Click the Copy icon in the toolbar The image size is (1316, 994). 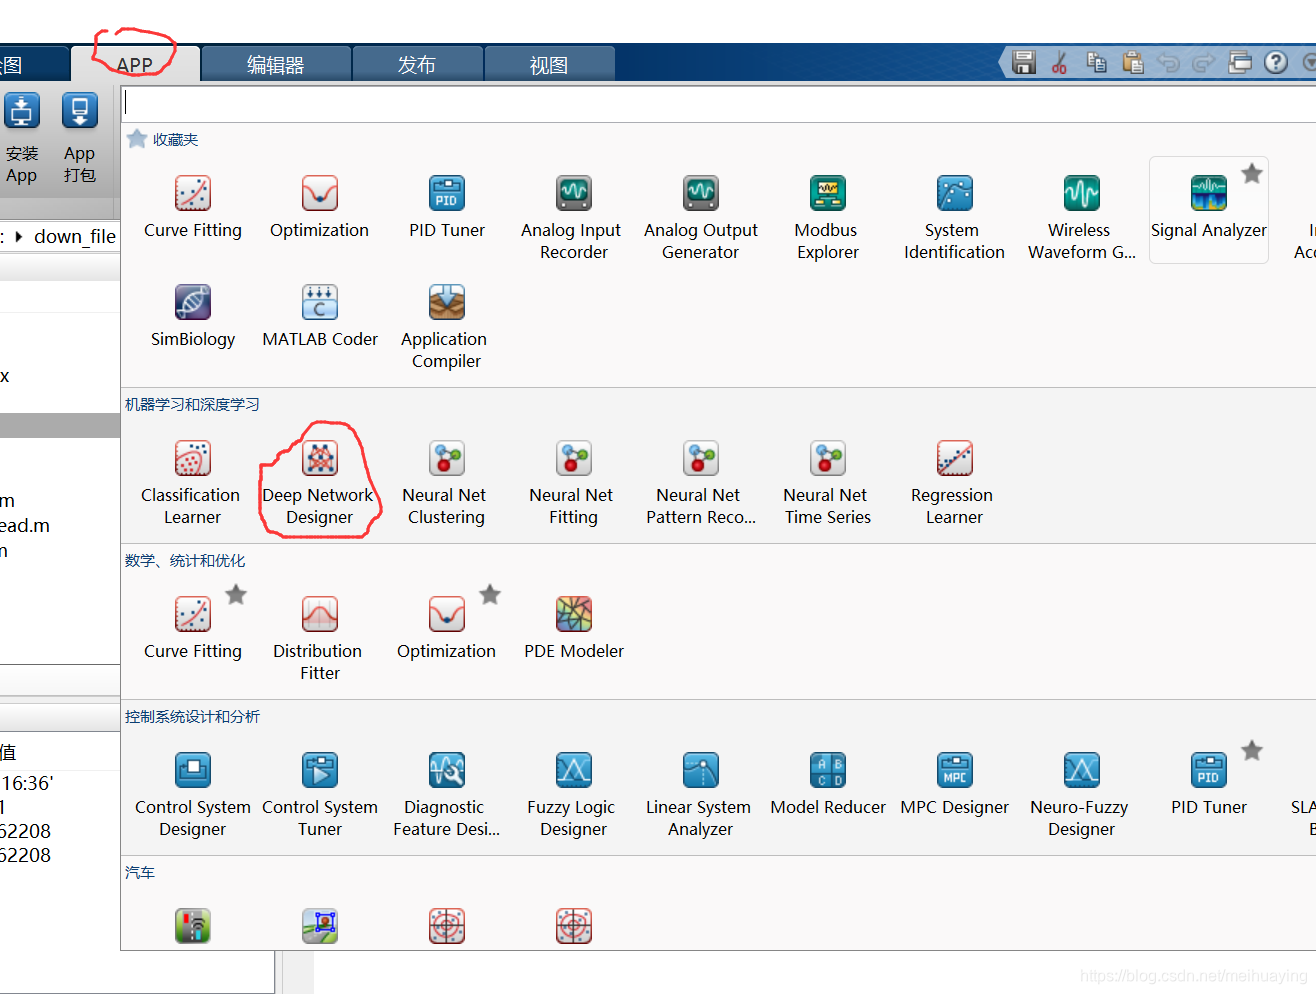(x=1097, y=63)
